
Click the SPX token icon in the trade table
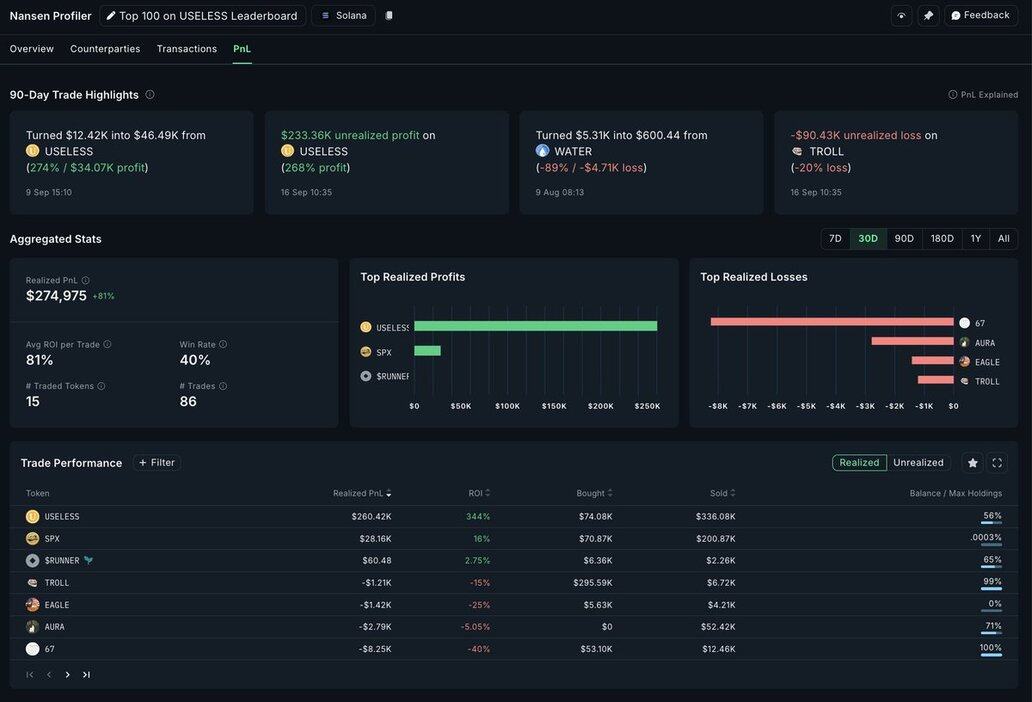(x=32, y=539)
